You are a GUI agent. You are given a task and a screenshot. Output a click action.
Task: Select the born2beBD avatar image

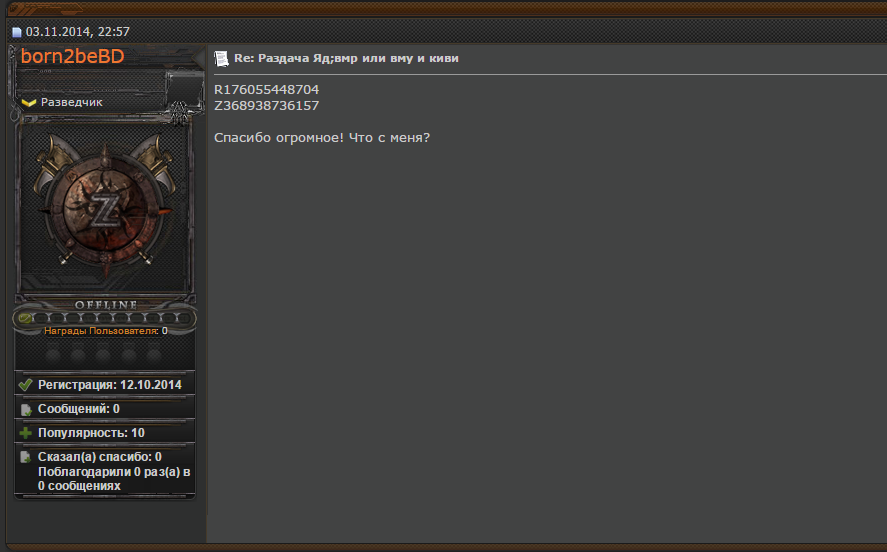click(x=105, y=206)
